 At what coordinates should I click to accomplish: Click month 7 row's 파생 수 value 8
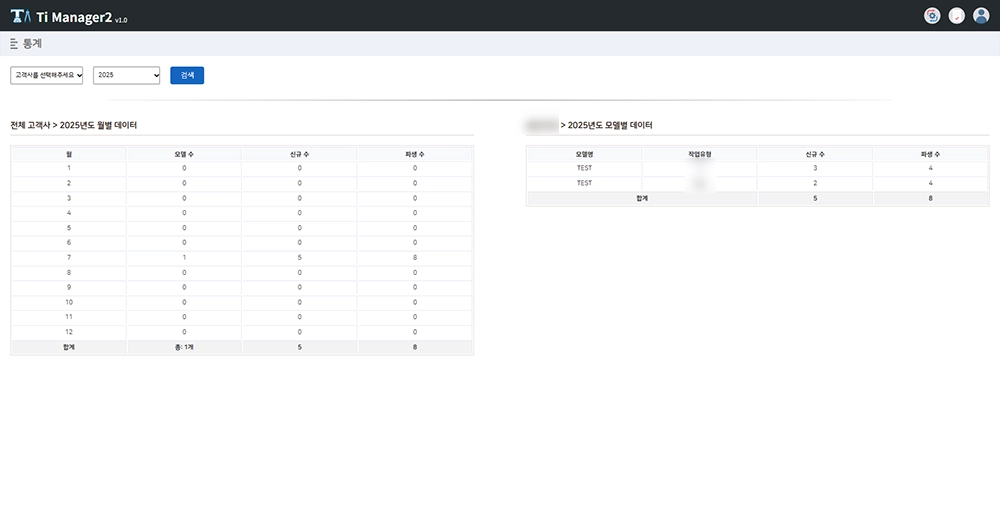coord(415,258)
